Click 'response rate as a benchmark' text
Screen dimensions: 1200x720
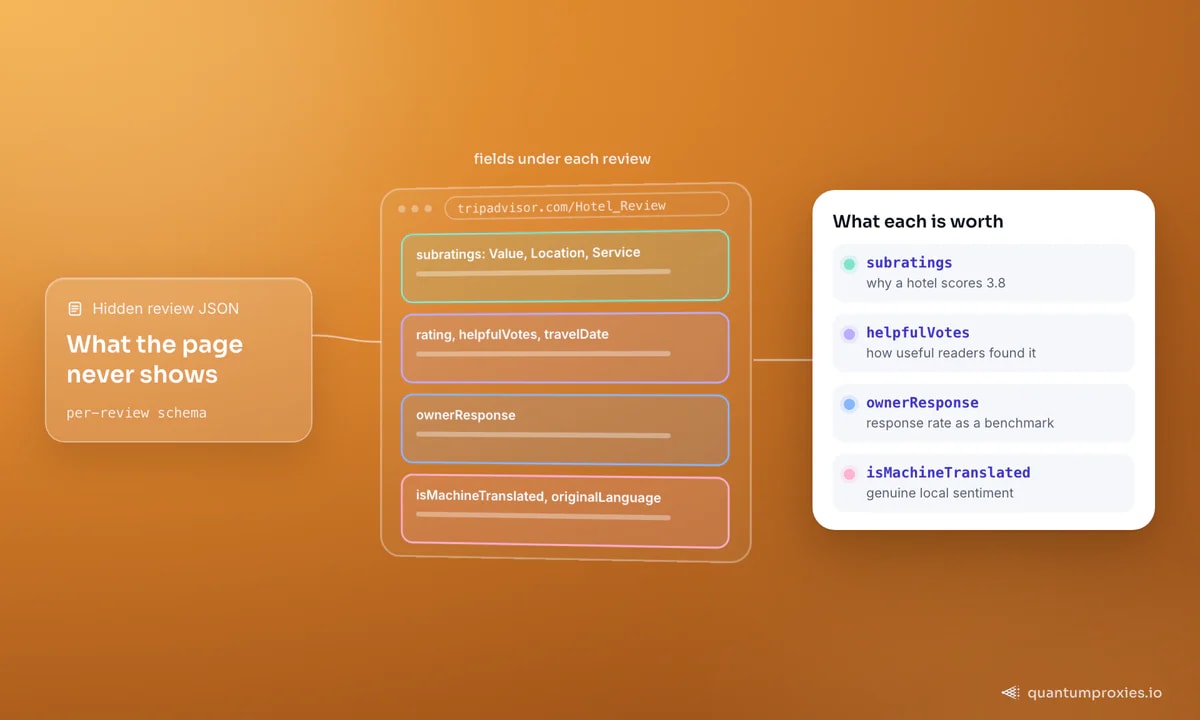960,423
